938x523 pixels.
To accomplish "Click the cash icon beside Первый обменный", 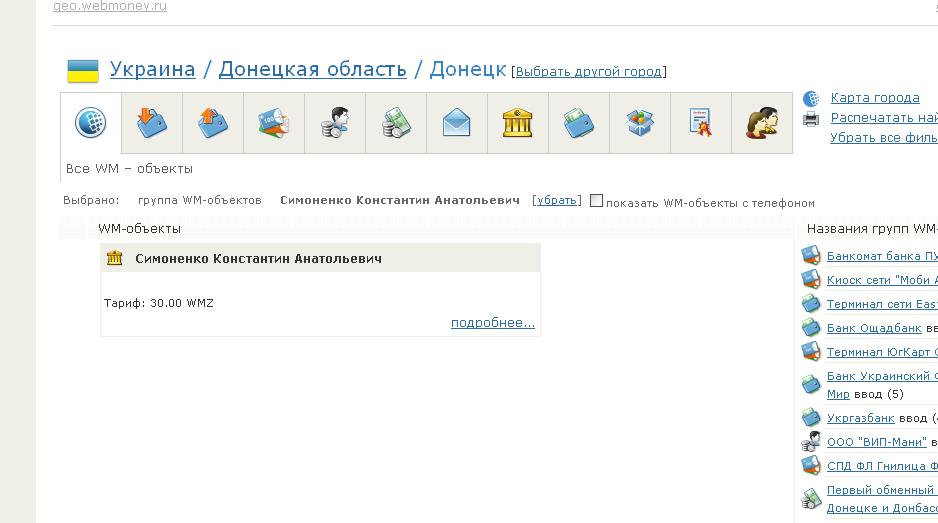I will [x=811, y=498].
